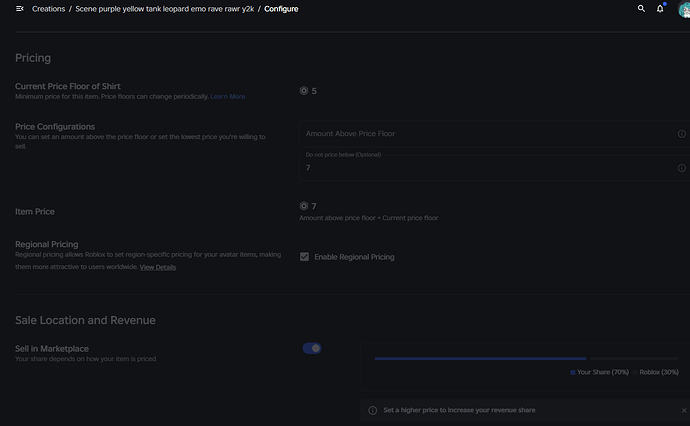This screenshot has width=690, height=426.
Task: Click info icon in revenue share notice
Action: 372,410
